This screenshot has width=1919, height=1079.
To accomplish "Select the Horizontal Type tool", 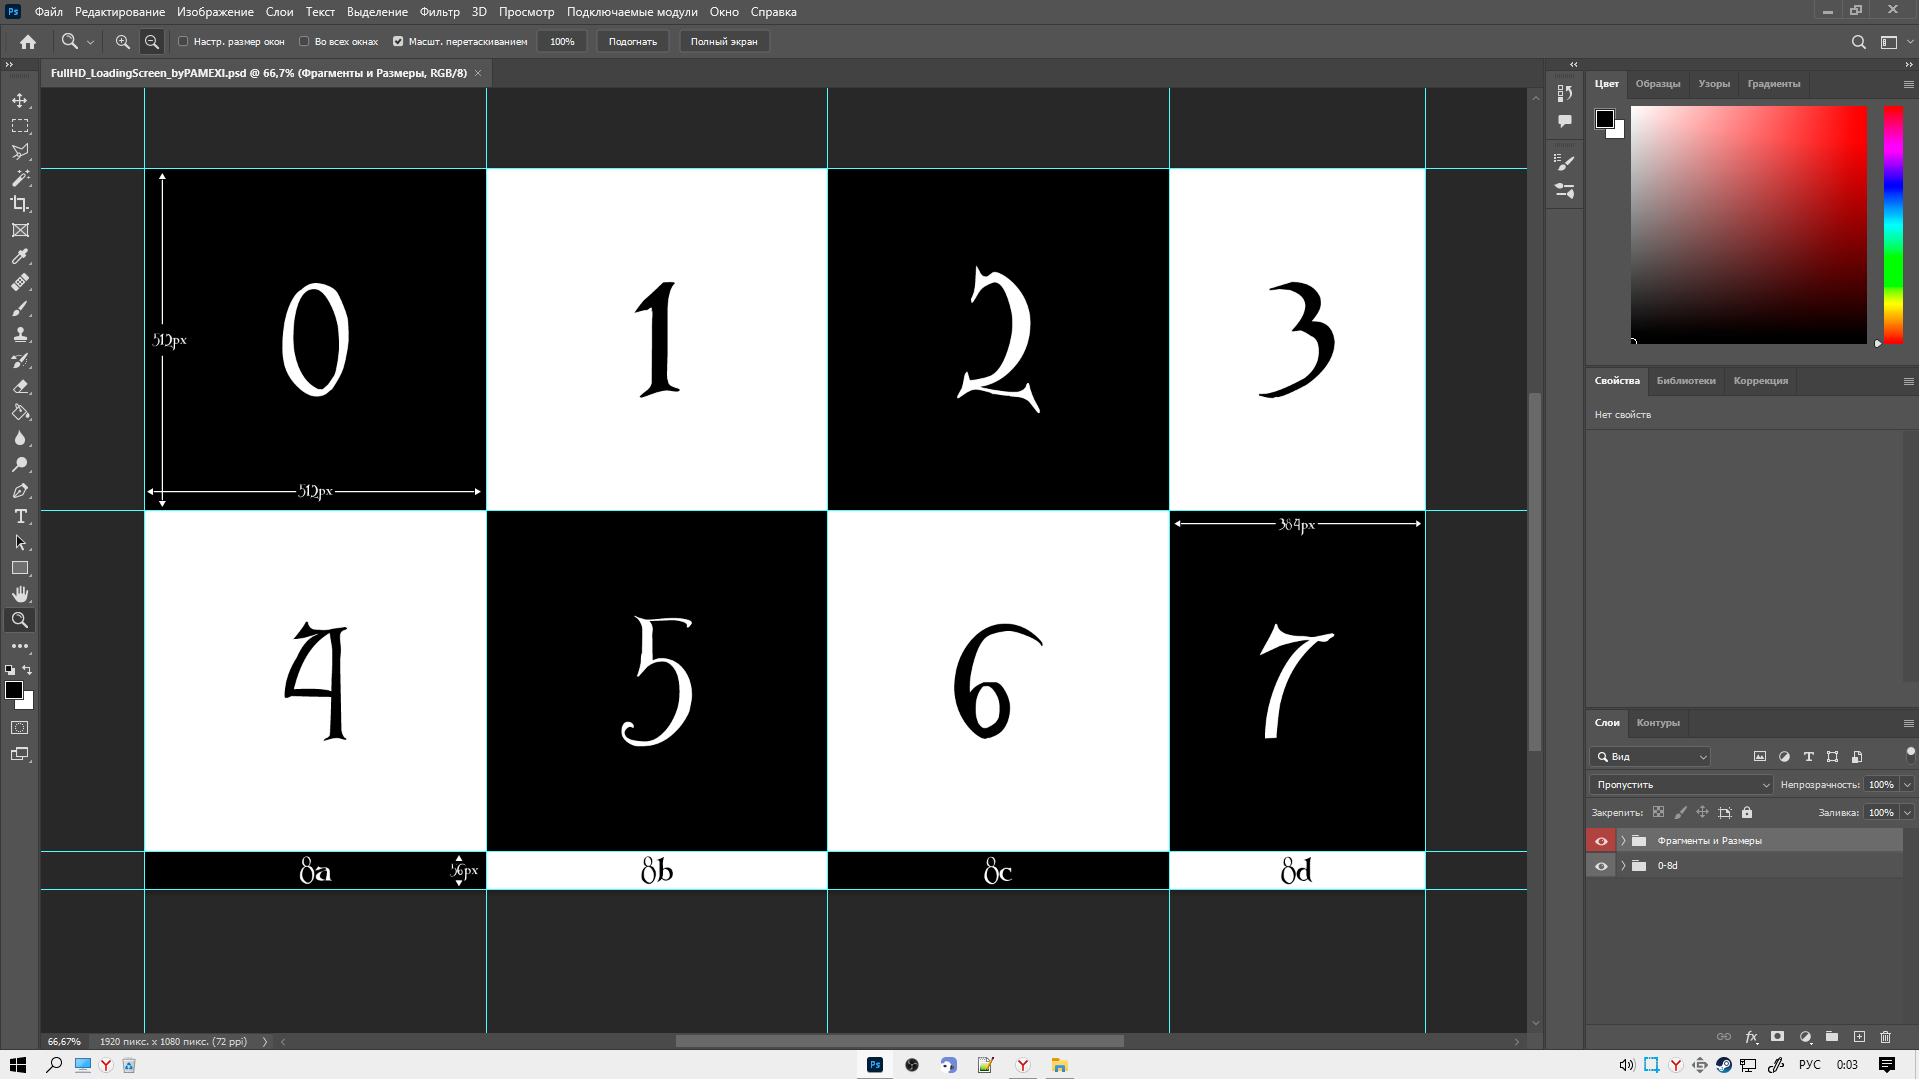I will click(x=20, y=517).
